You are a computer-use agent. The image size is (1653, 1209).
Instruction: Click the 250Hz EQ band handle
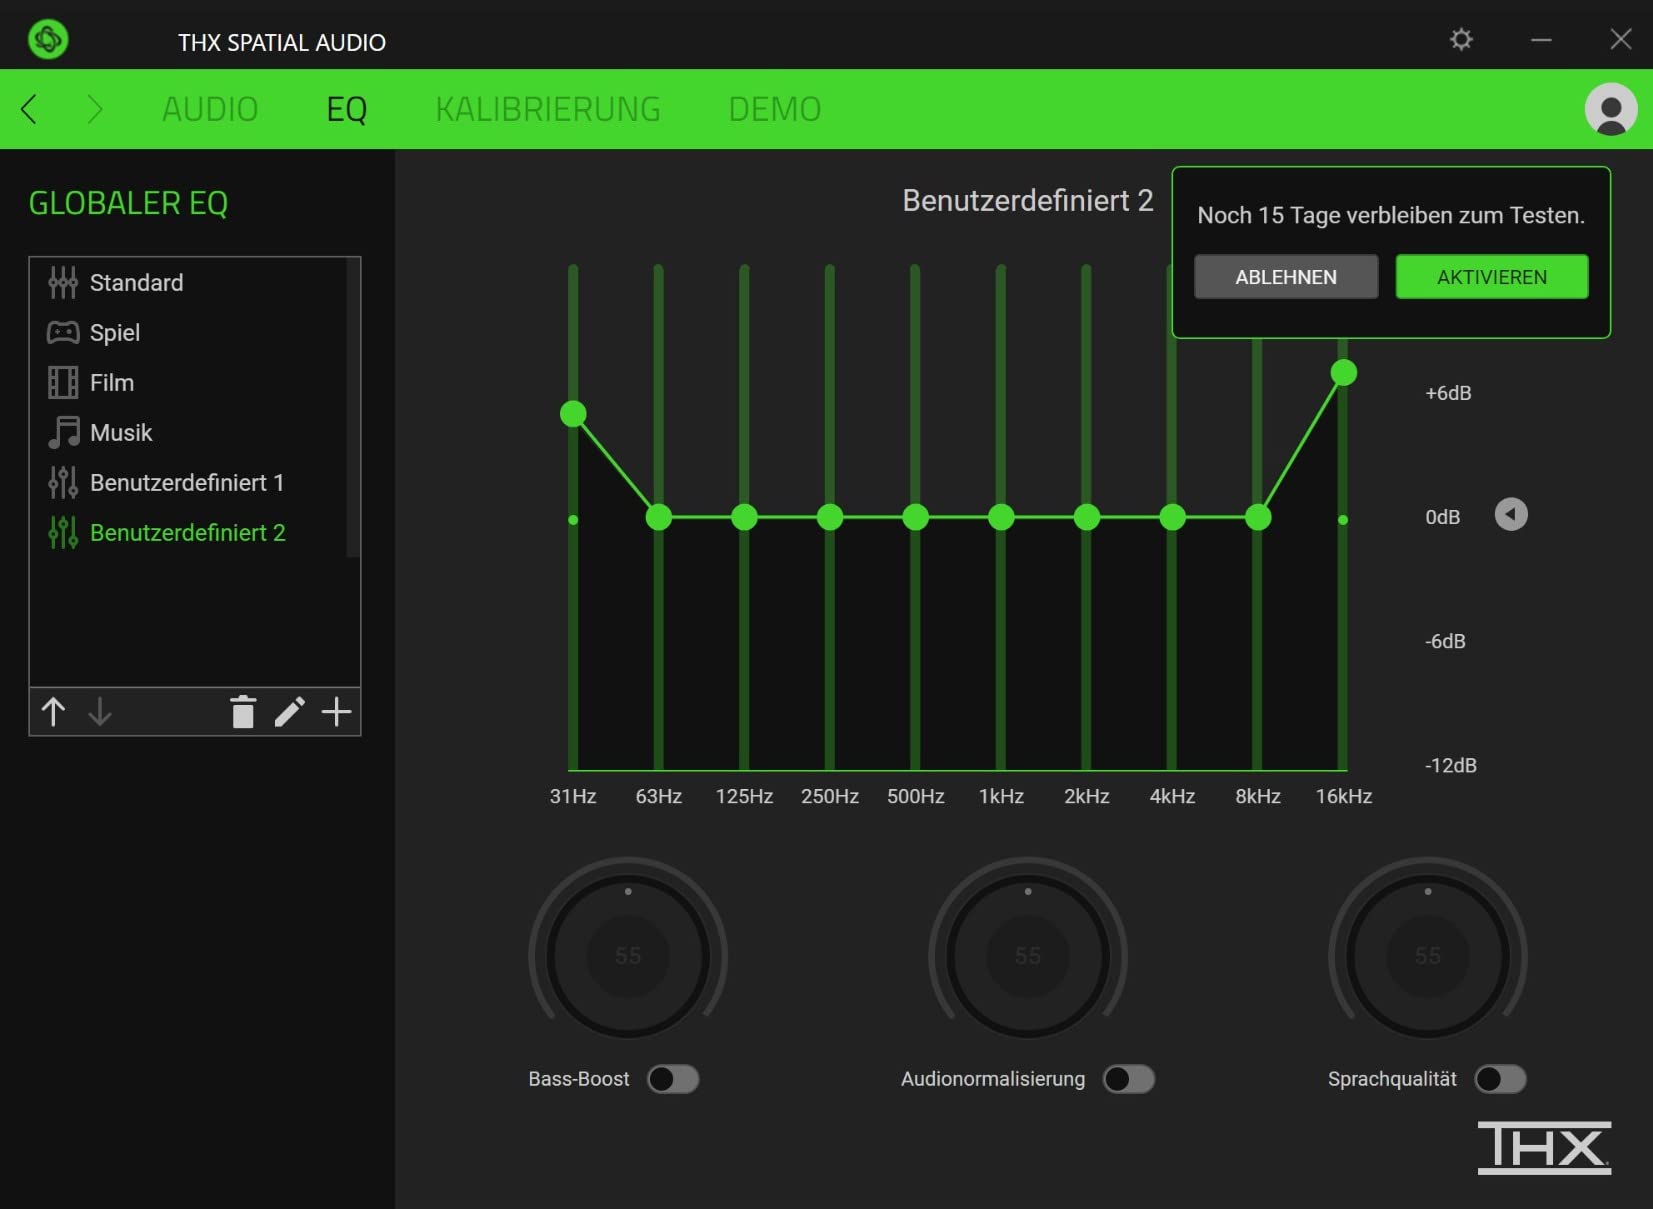click(830, 517)
